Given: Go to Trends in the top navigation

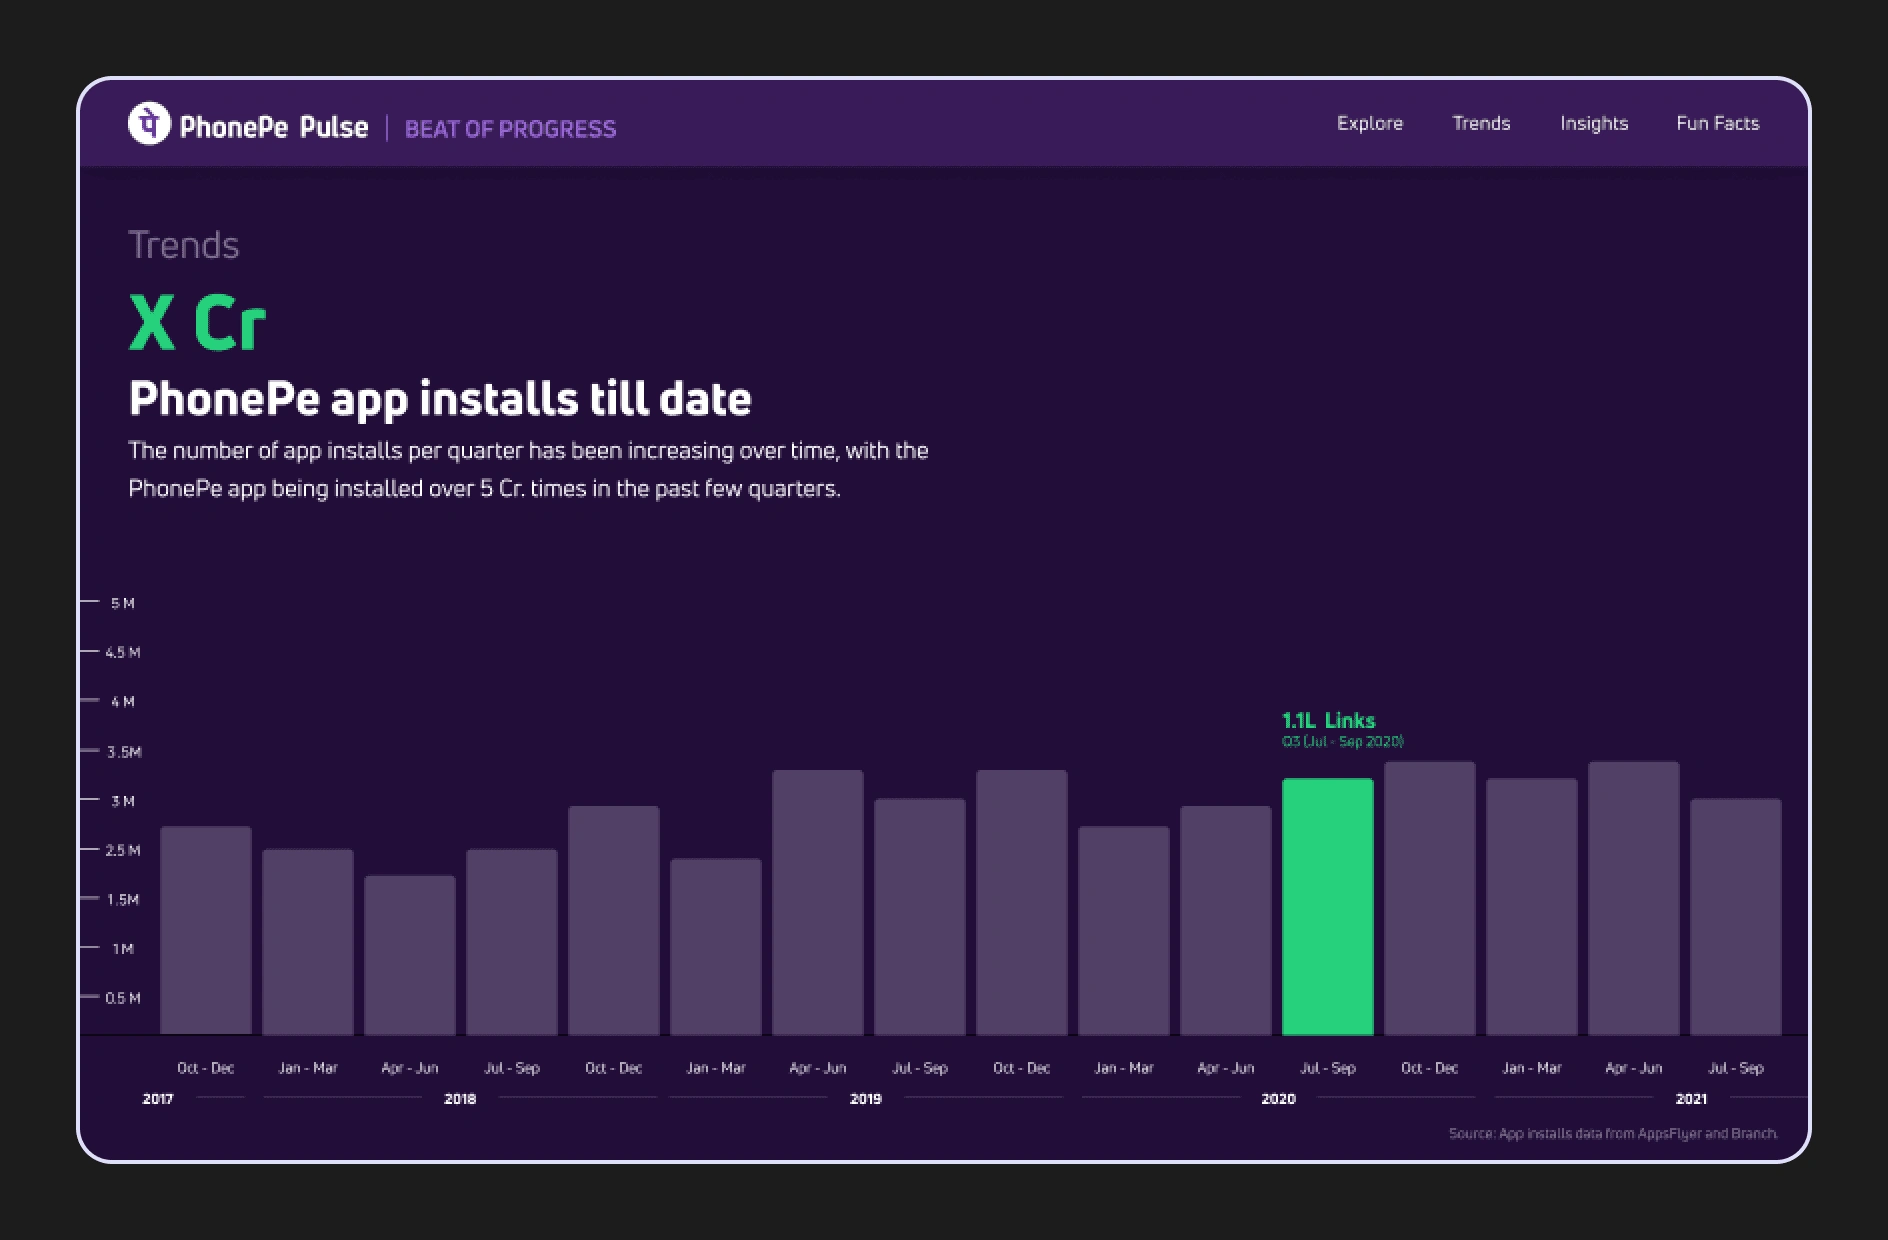Looking at the screenshot, I should pyautogui.click(x=1481, y=123).
